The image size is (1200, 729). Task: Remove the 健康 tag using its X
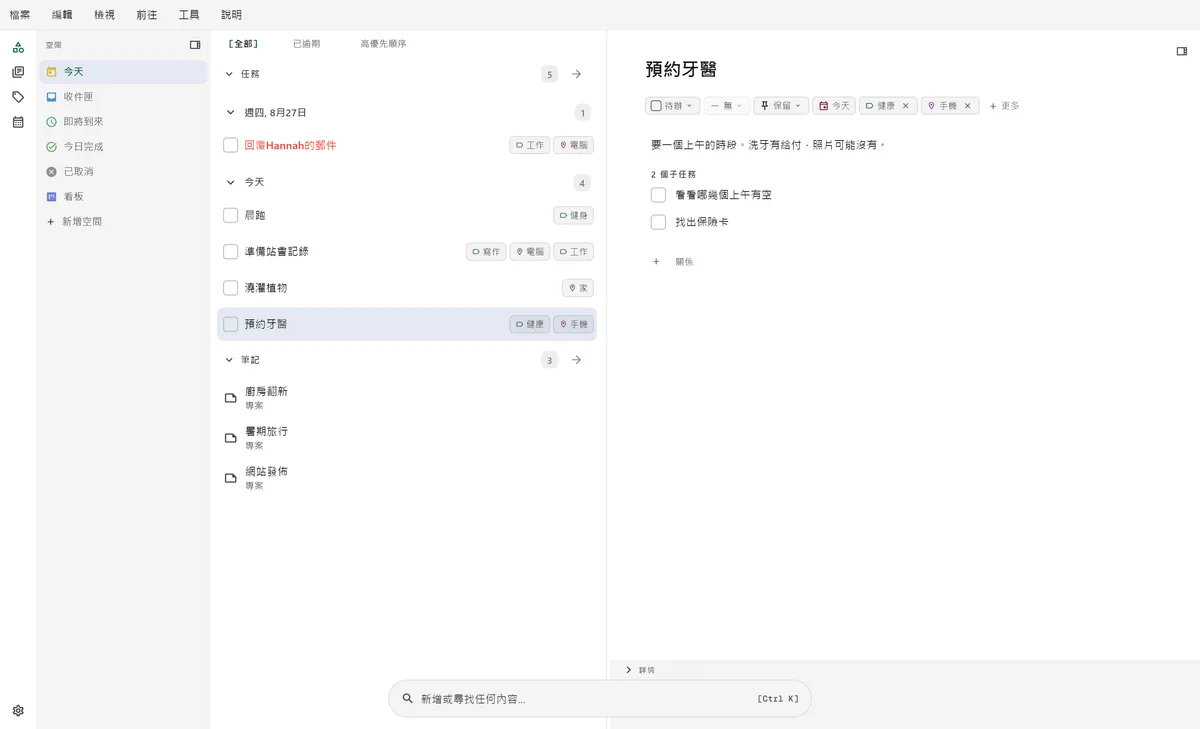(906, 106)
